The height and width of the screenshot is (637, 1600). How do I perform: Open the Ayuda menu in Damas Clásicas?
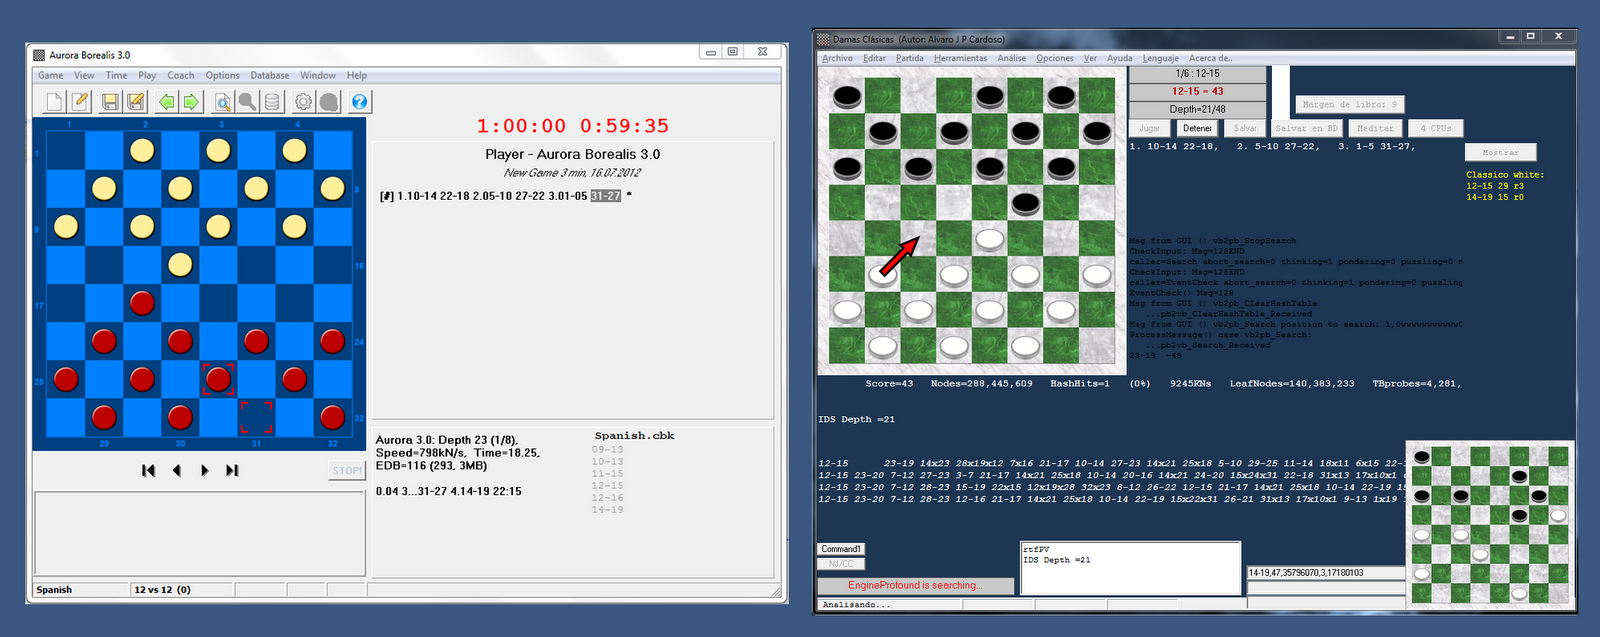pos(1120,58)
